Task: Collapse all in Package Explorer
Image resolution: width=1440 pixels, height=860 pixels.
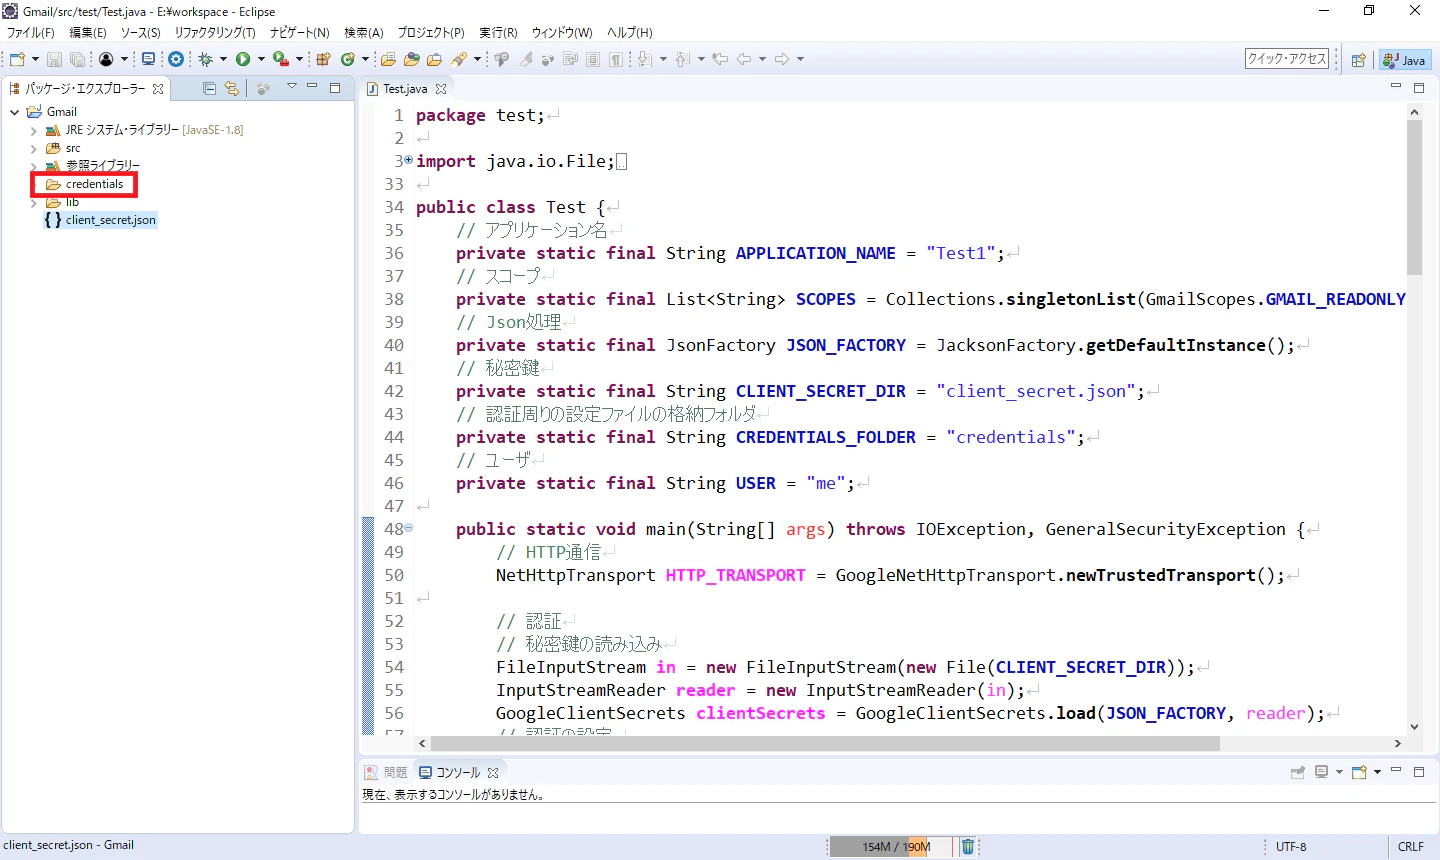Action: [209, 88]
